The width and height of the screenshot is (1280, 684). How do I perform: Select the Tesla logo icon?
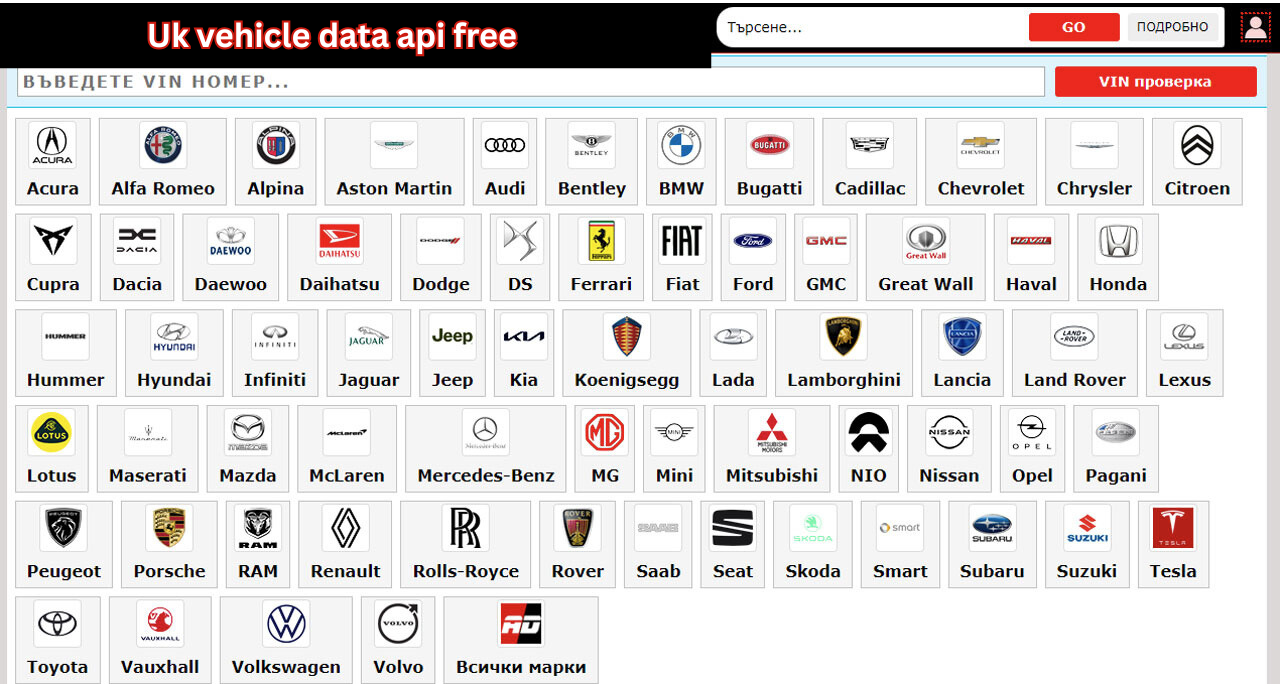1172,528
